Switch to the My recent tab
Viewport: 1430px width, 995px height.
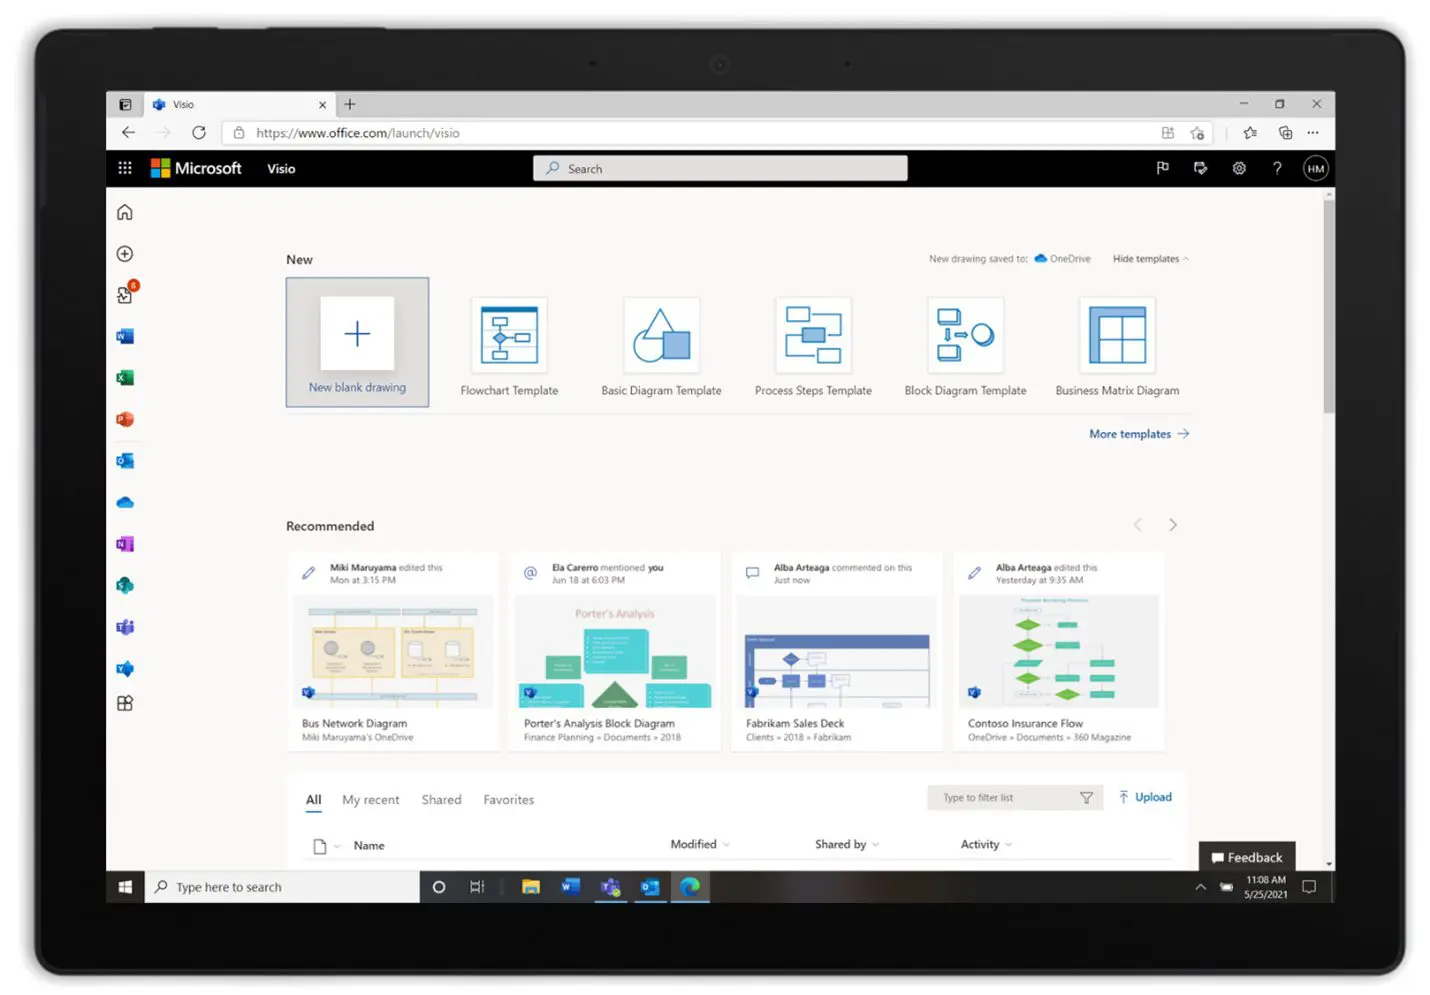click(371, 800)
